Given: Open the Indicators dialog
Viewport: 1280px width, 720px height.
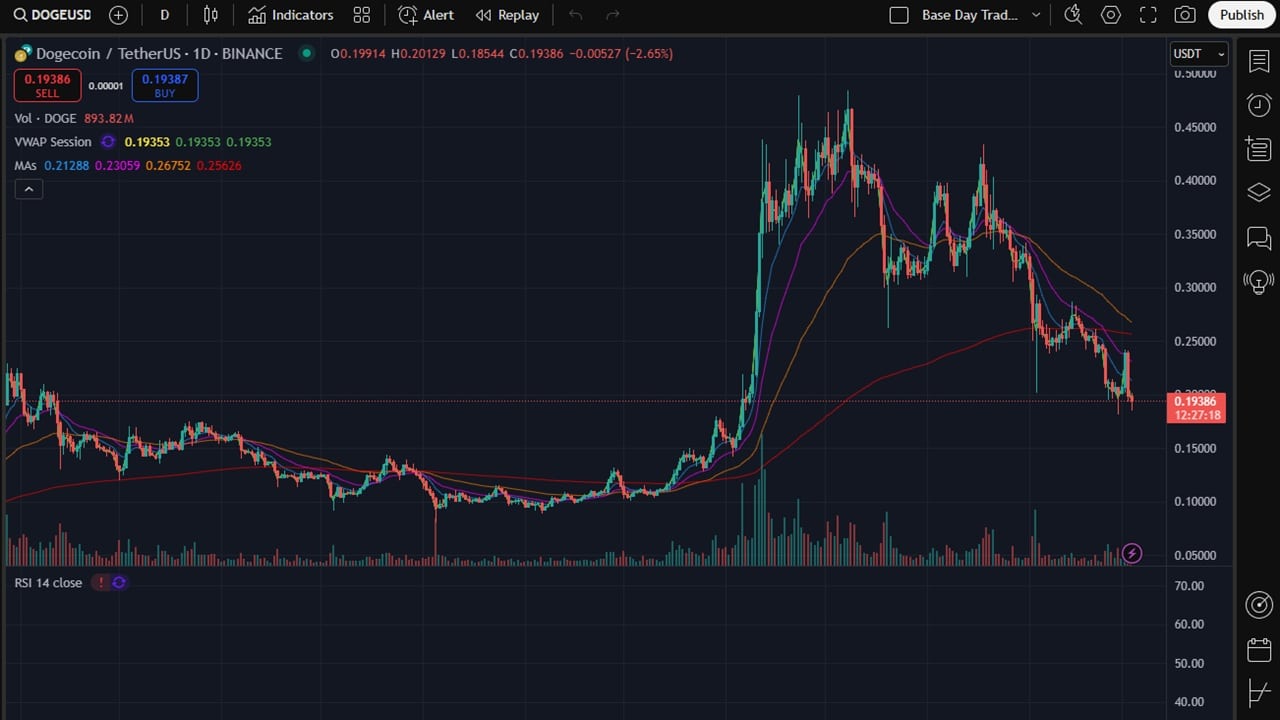Looking at the screenshot, I should (x=291, y=15).
